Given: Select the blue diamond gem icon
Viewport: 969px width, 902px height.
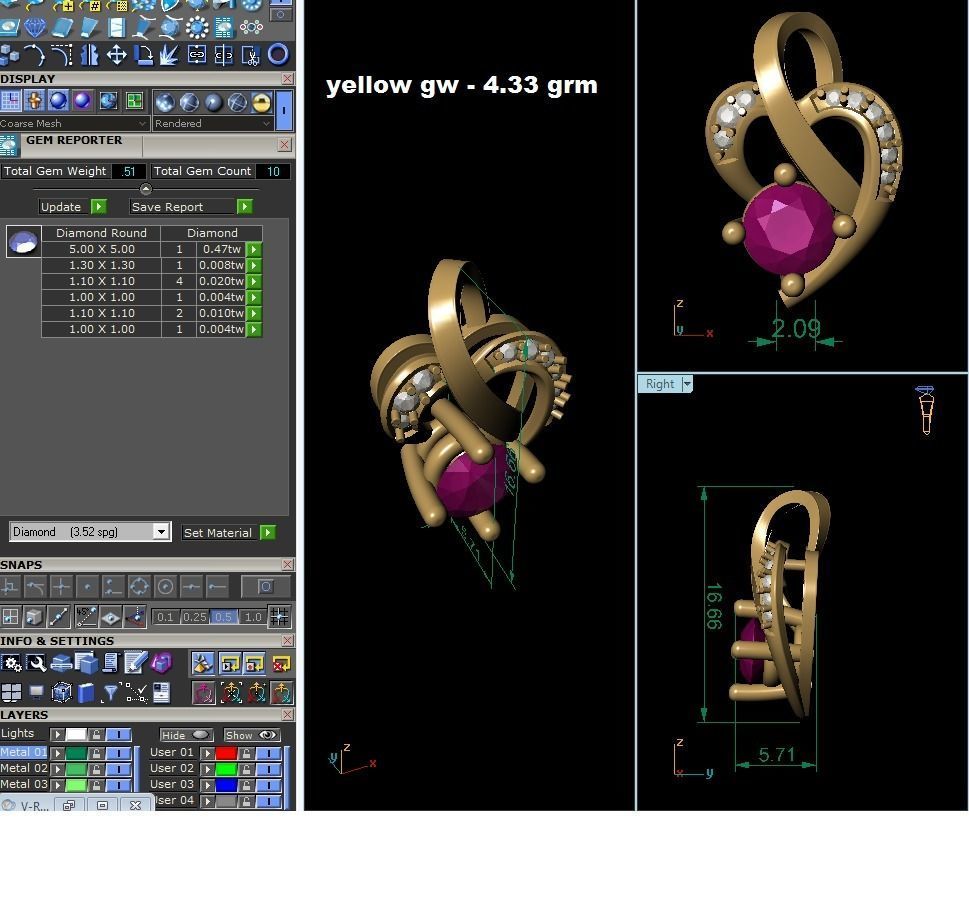Looking at the screenshot, I should [x=35, y=28].
